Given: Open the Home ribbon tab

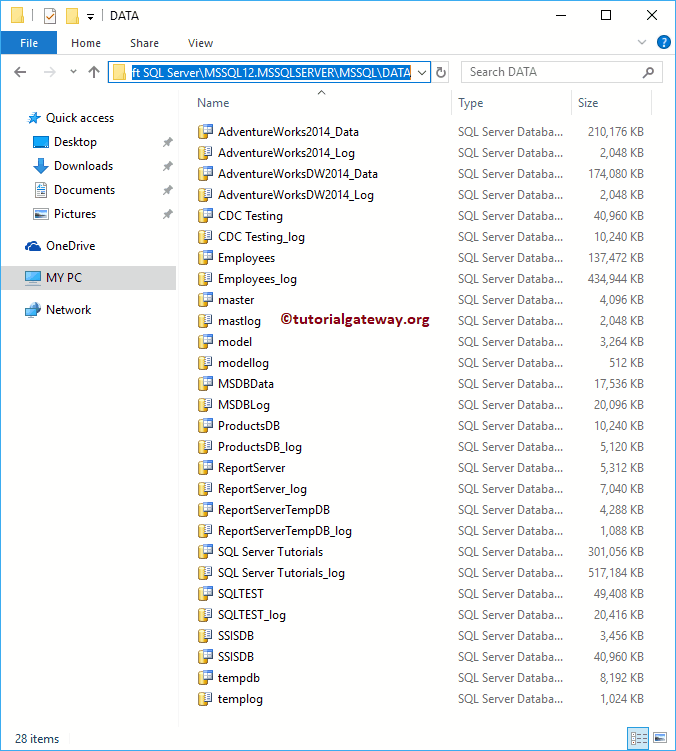Looking at the screenshot, I should 86,43.
